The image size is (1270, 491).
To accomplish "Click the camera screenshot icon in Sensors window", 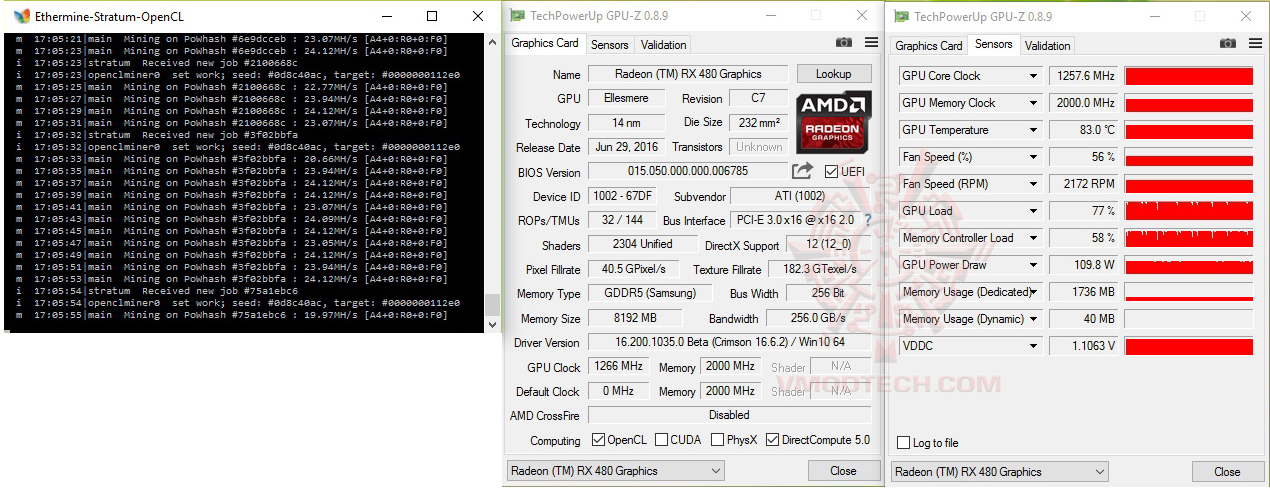I will point(1228,44).
